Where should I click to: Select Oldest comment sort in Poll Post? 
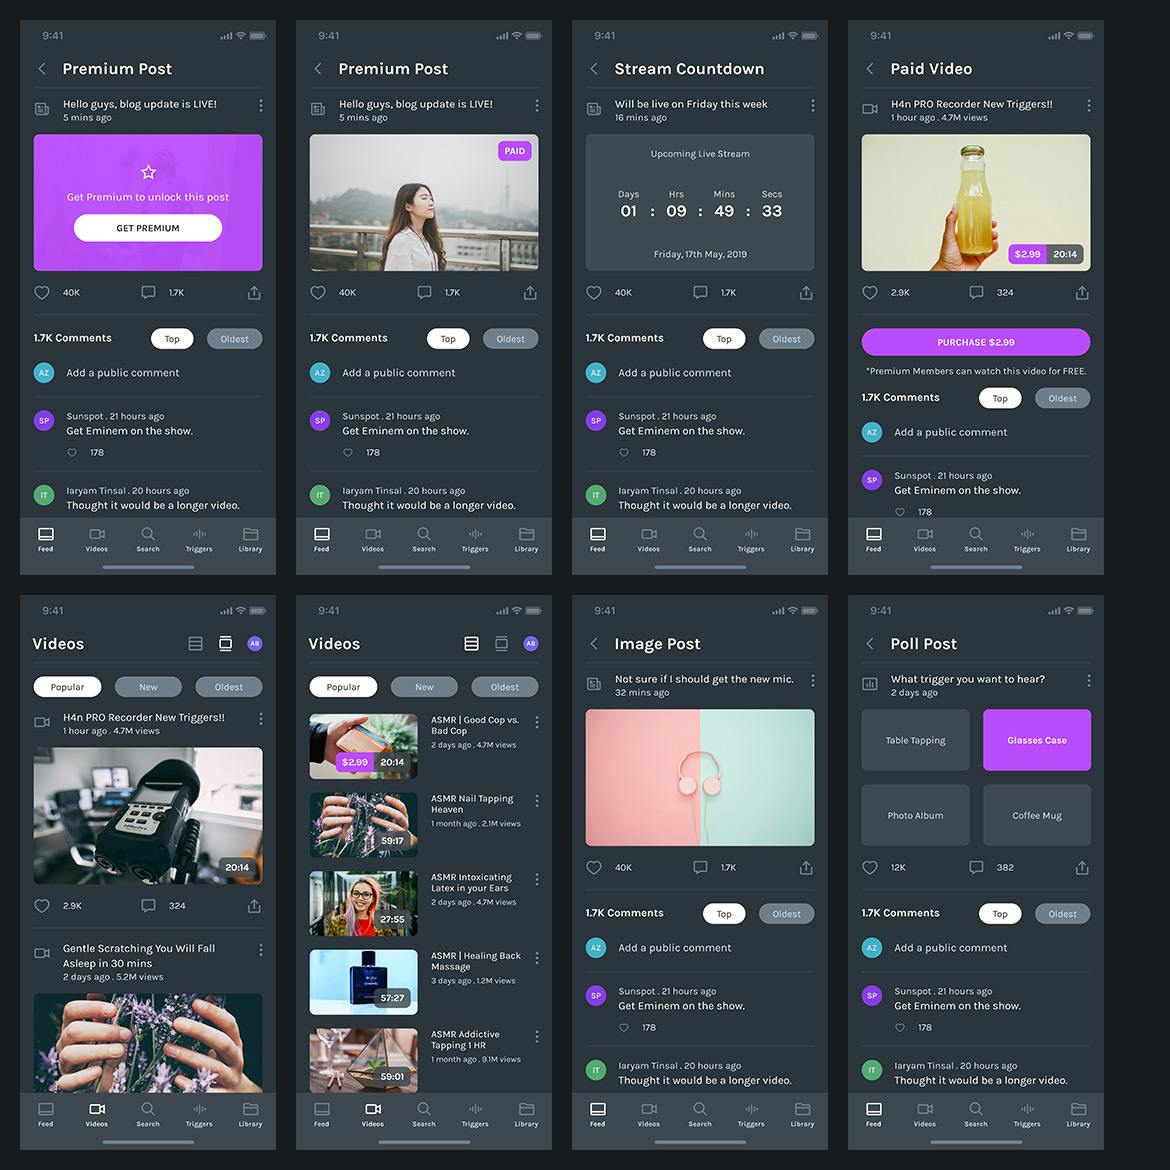click(1063, 913)
